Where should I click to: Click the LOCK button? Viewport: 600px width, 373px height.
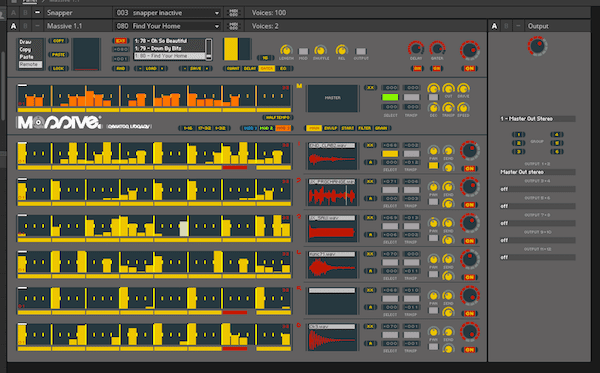pos(59,68)
